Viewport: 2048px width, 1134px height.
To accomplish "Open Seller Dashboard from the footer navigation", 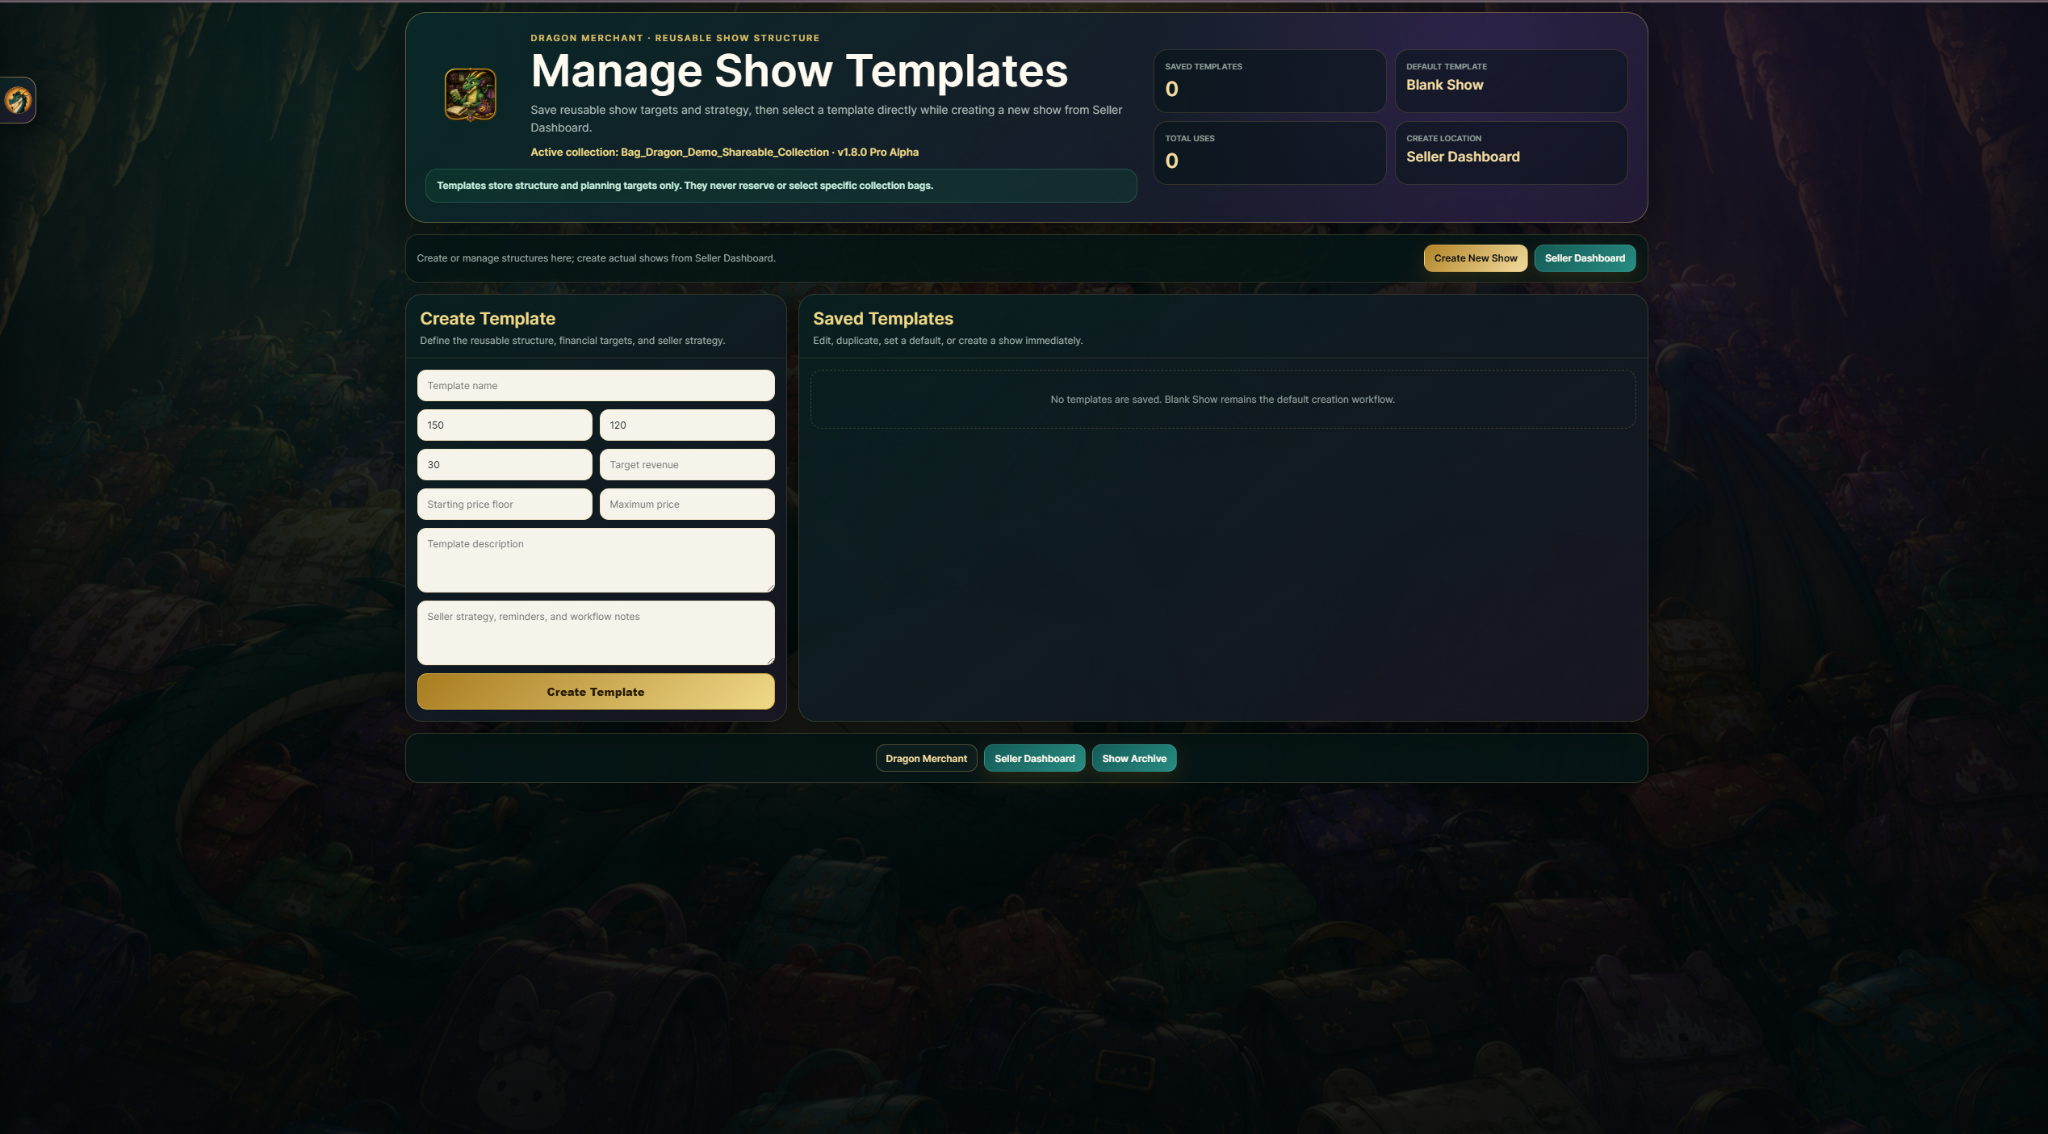I will [x=1035, y=759].
